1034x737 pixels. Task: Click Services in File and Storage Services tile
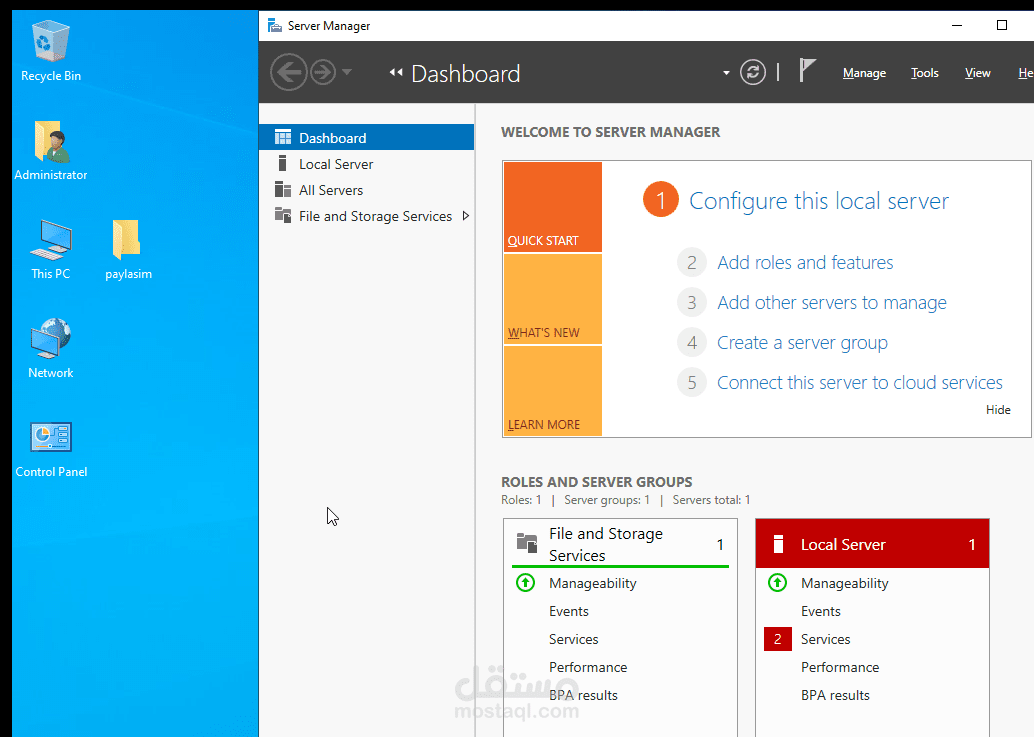(x=573, y=639)
